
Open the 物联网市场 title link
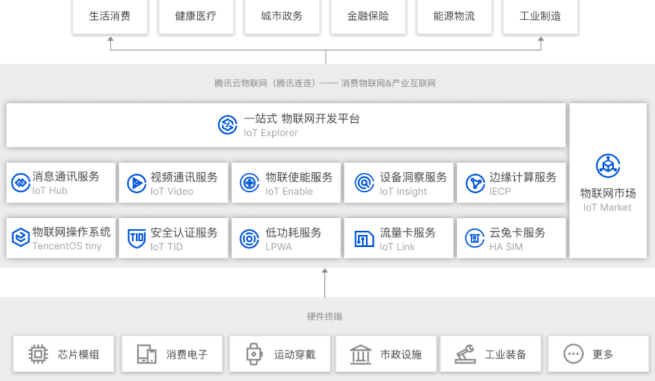608,193
